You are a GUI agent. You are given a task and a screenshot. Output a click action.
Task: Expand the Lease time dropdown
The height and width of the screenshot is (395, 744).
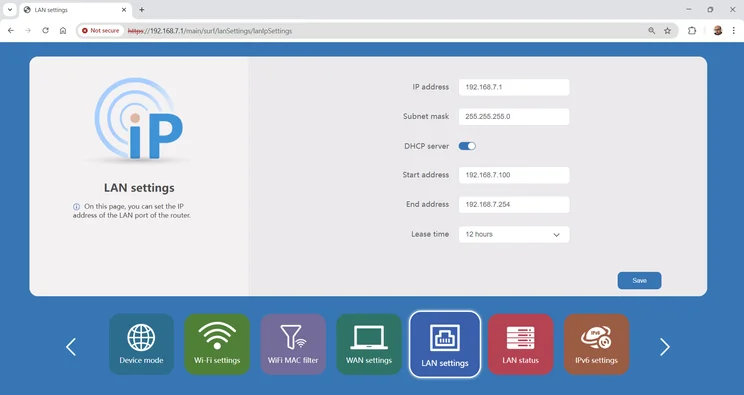pyautogui.click(x=514, y=235)
